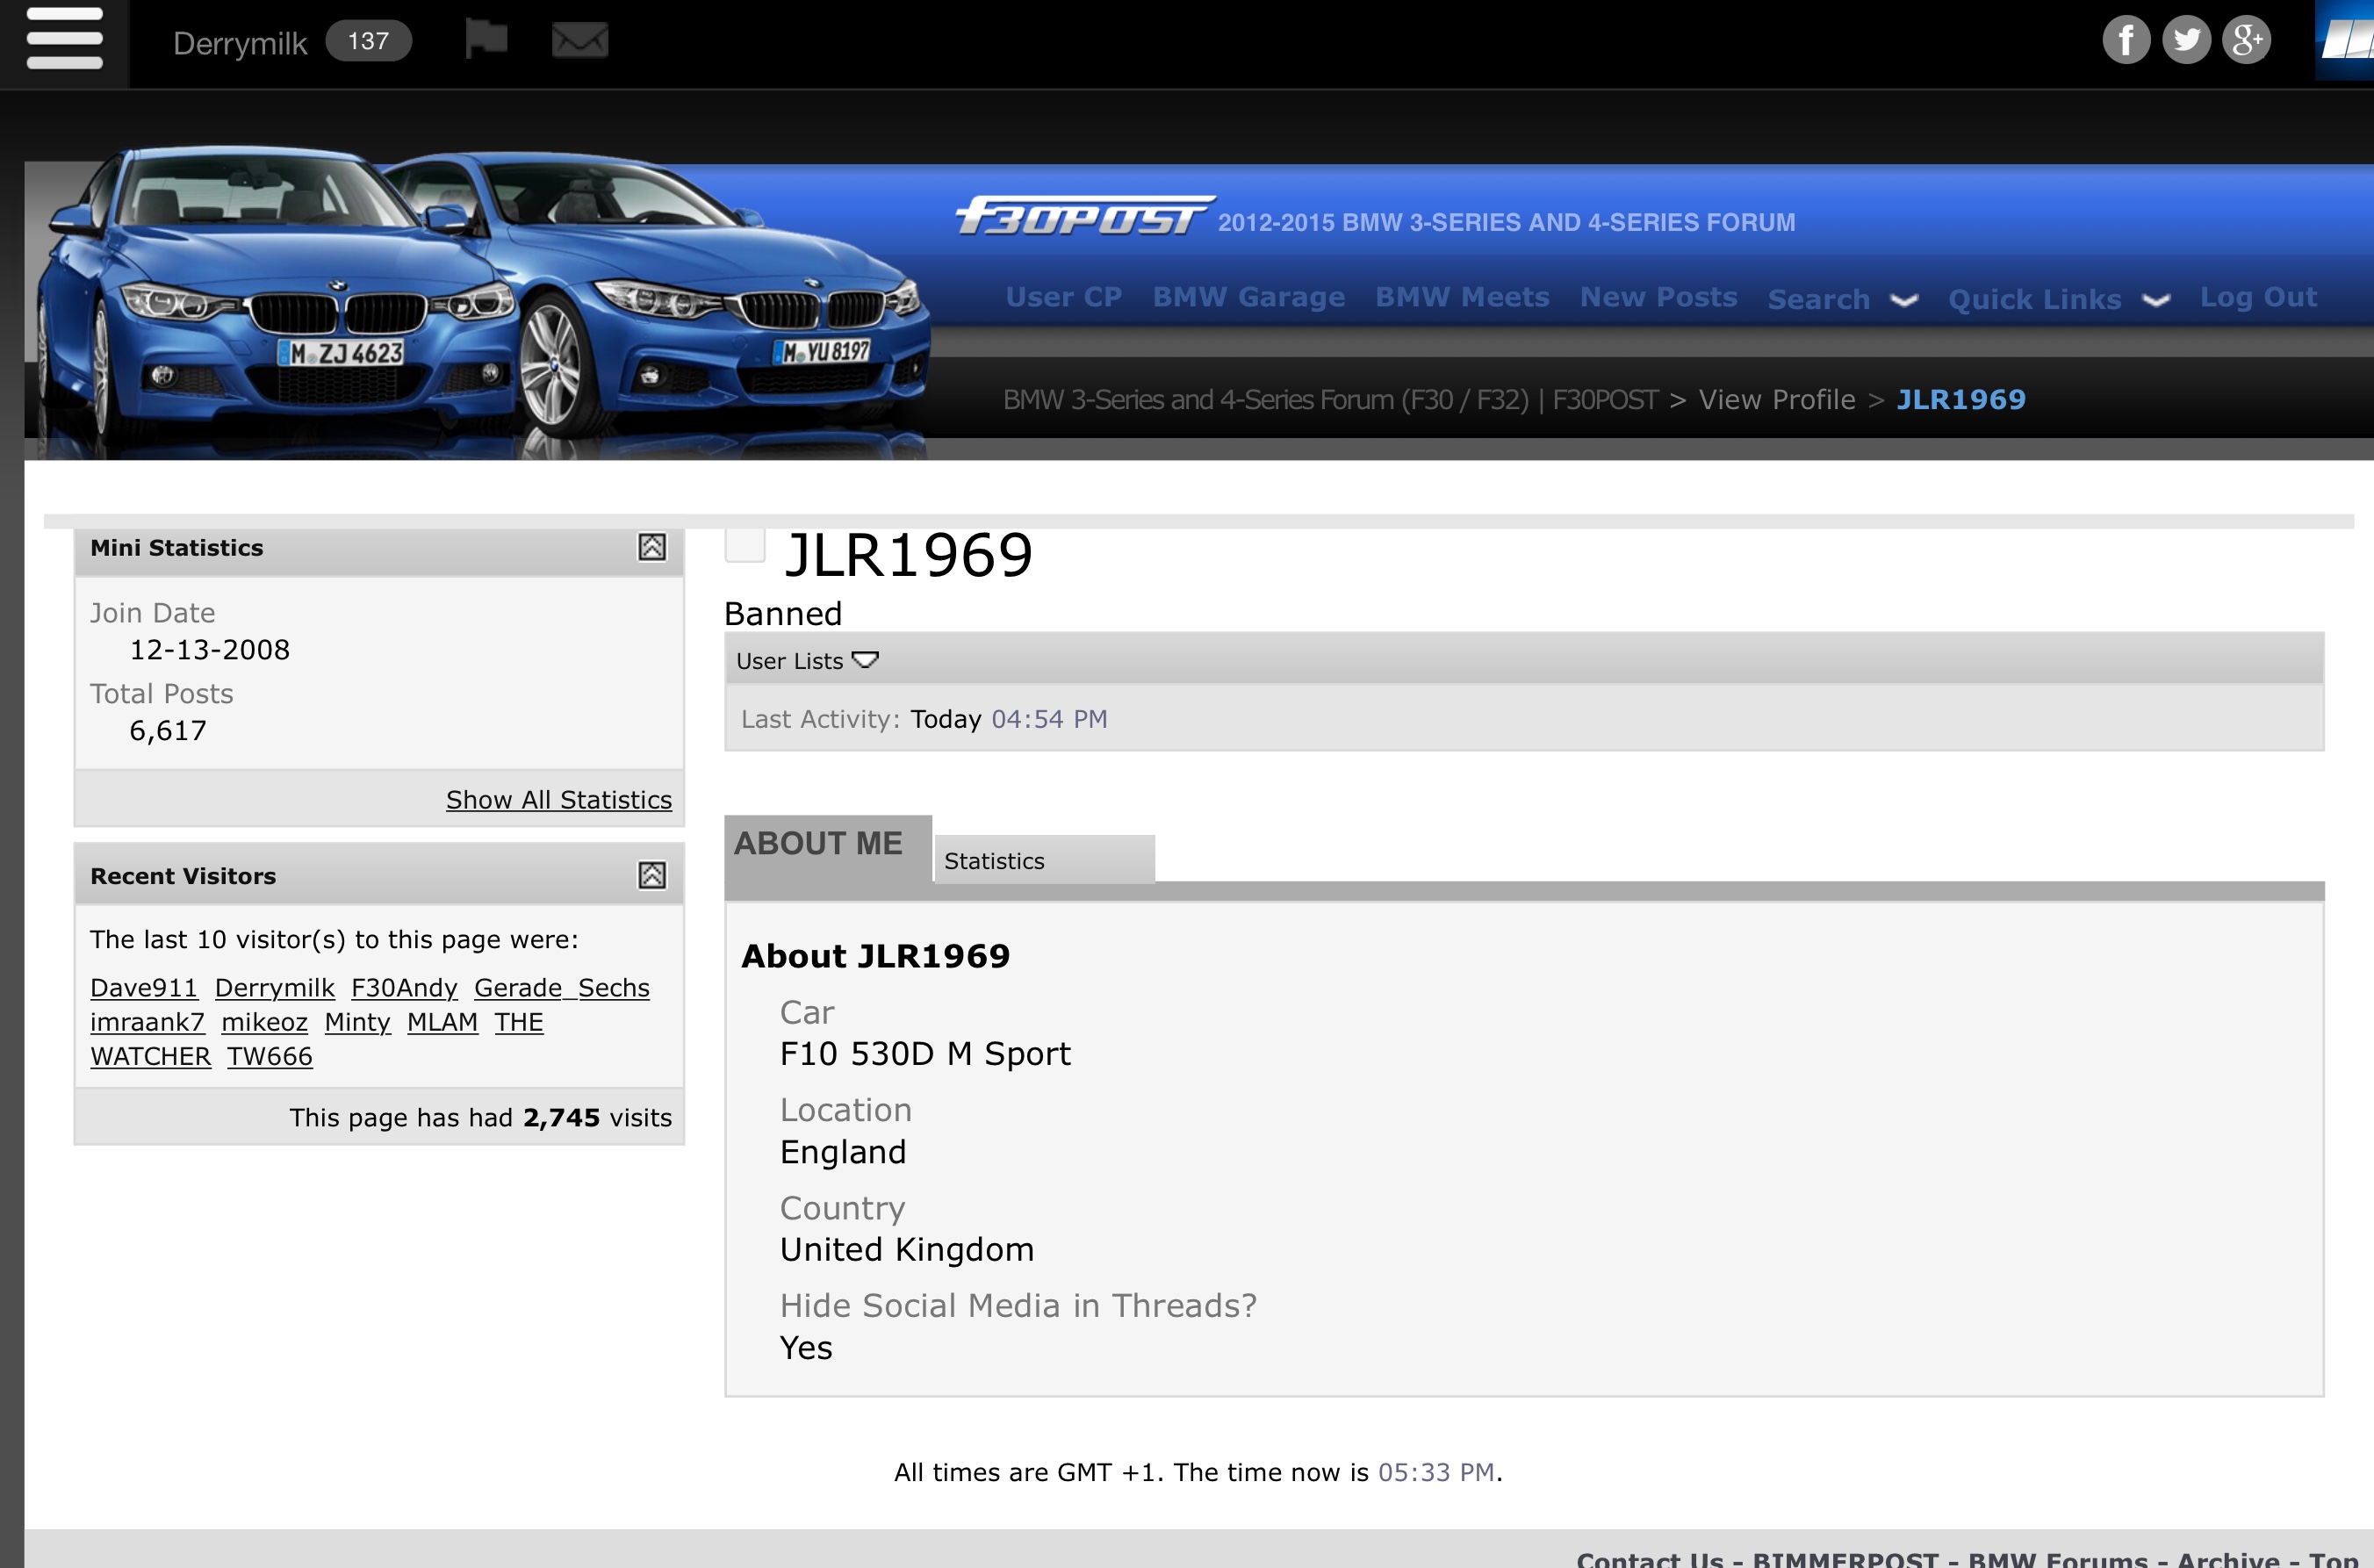
Task: Collapse the Mini Statistics panel
Action: click(x=652, y=547)
